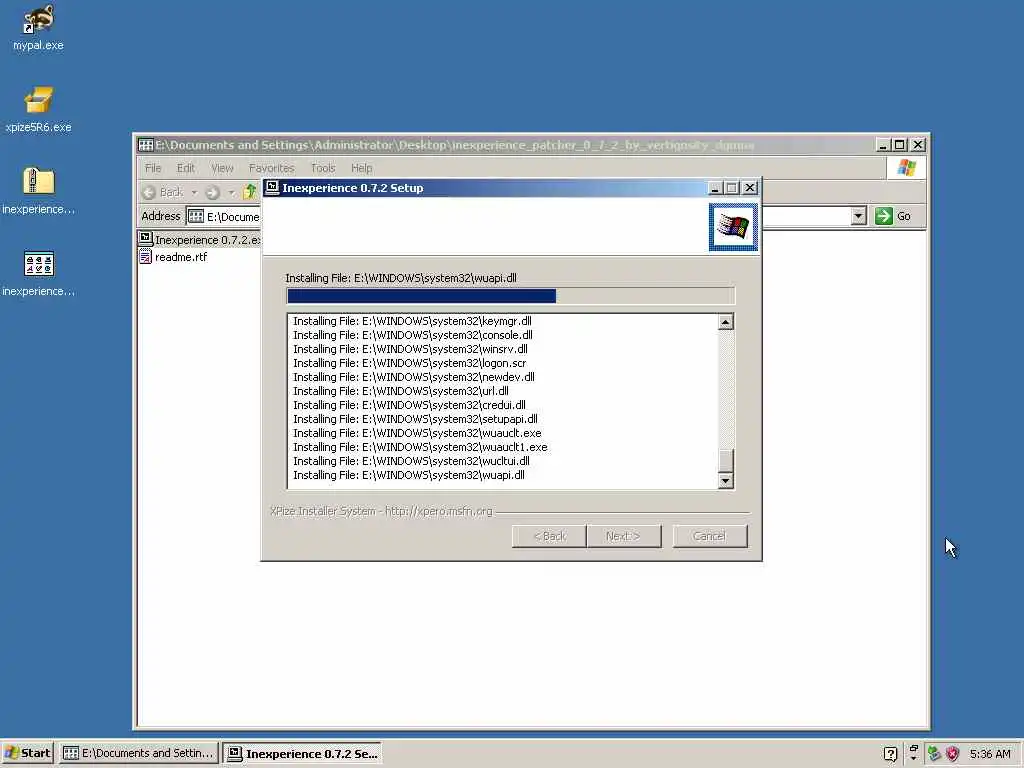This screenshot has width=1024, height=768.
Task: Click the green network tray icon
Action: click(934, 754)
